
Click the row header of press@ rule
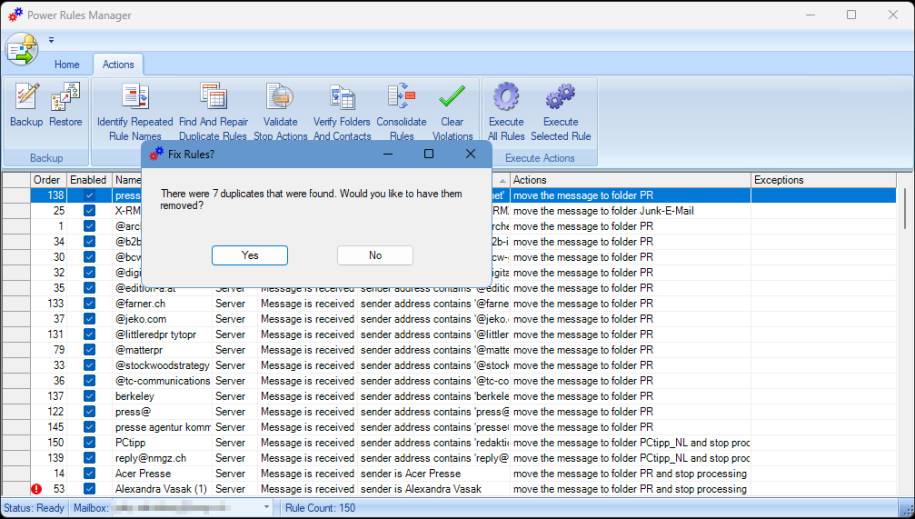click(x=16, y=412)
